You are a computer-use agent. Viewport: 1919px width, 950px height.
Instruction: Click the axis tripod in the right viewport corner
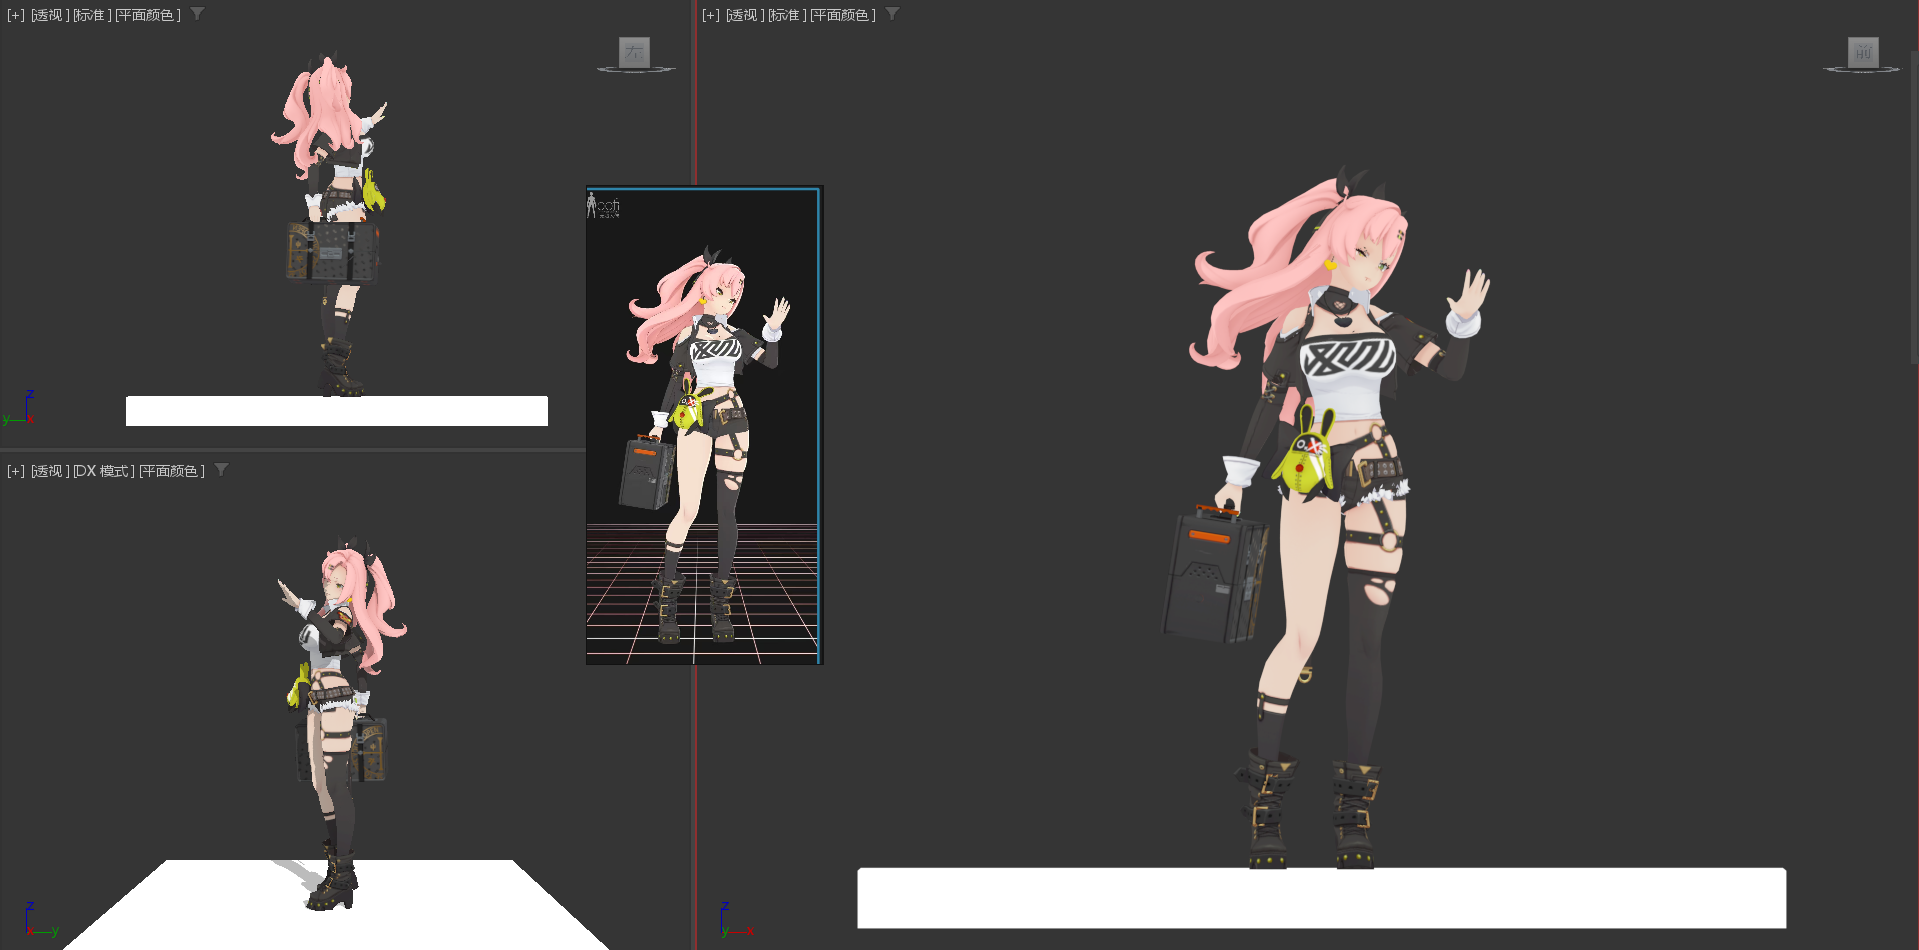[735, 920]
